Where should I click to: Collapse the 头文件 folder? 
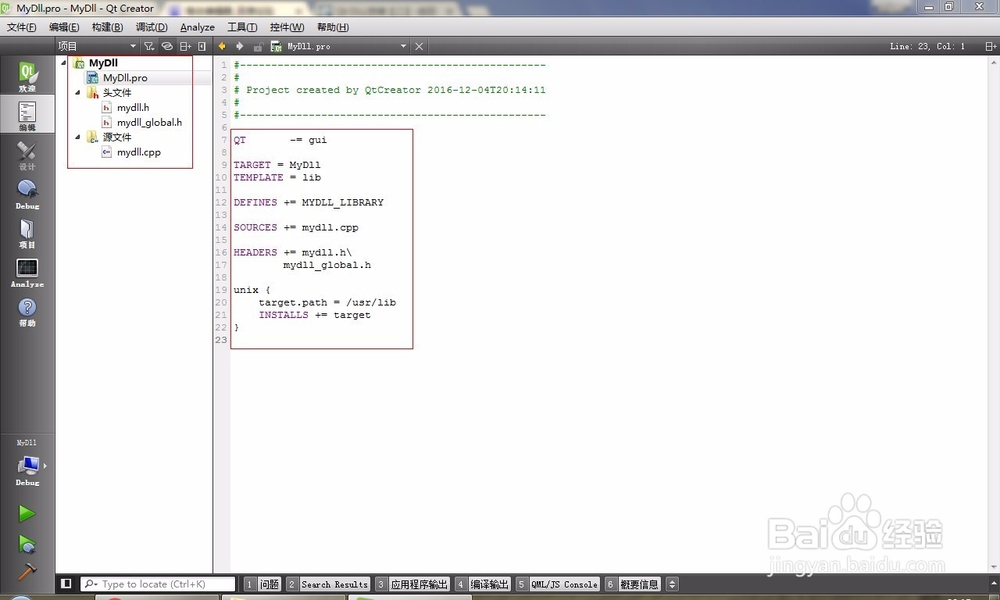click(78, 92)
